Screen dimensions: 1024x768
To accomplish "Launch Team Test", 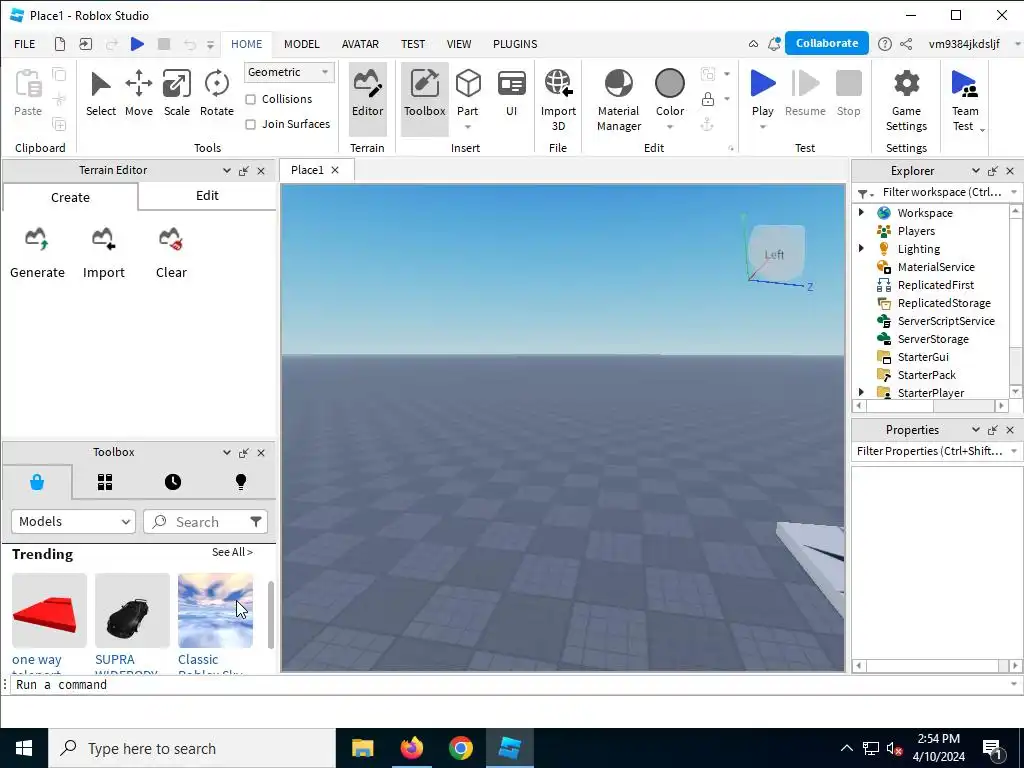I will (x=965, y=101).
